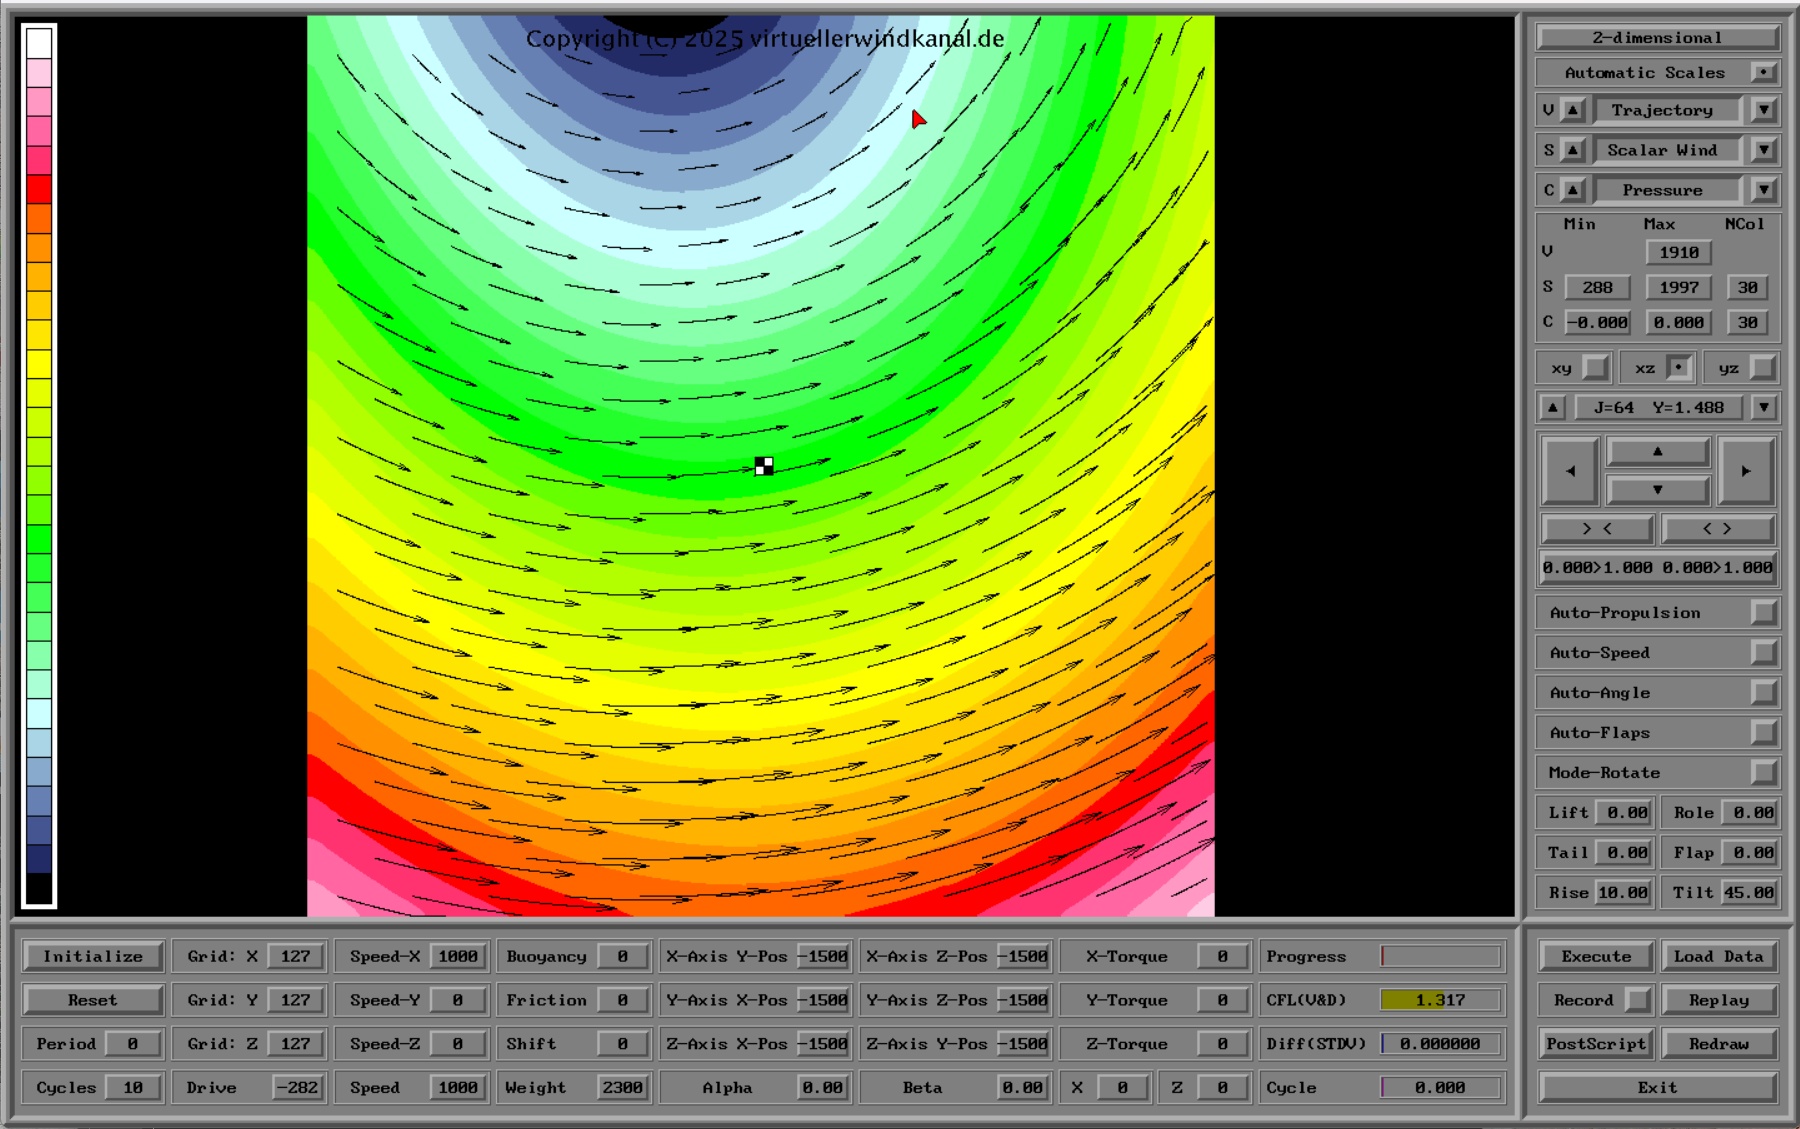The width and height of the screenshot is (1800, 1129).
Task: Click the zoom in '> <' button
Action: click(1596, 528)
